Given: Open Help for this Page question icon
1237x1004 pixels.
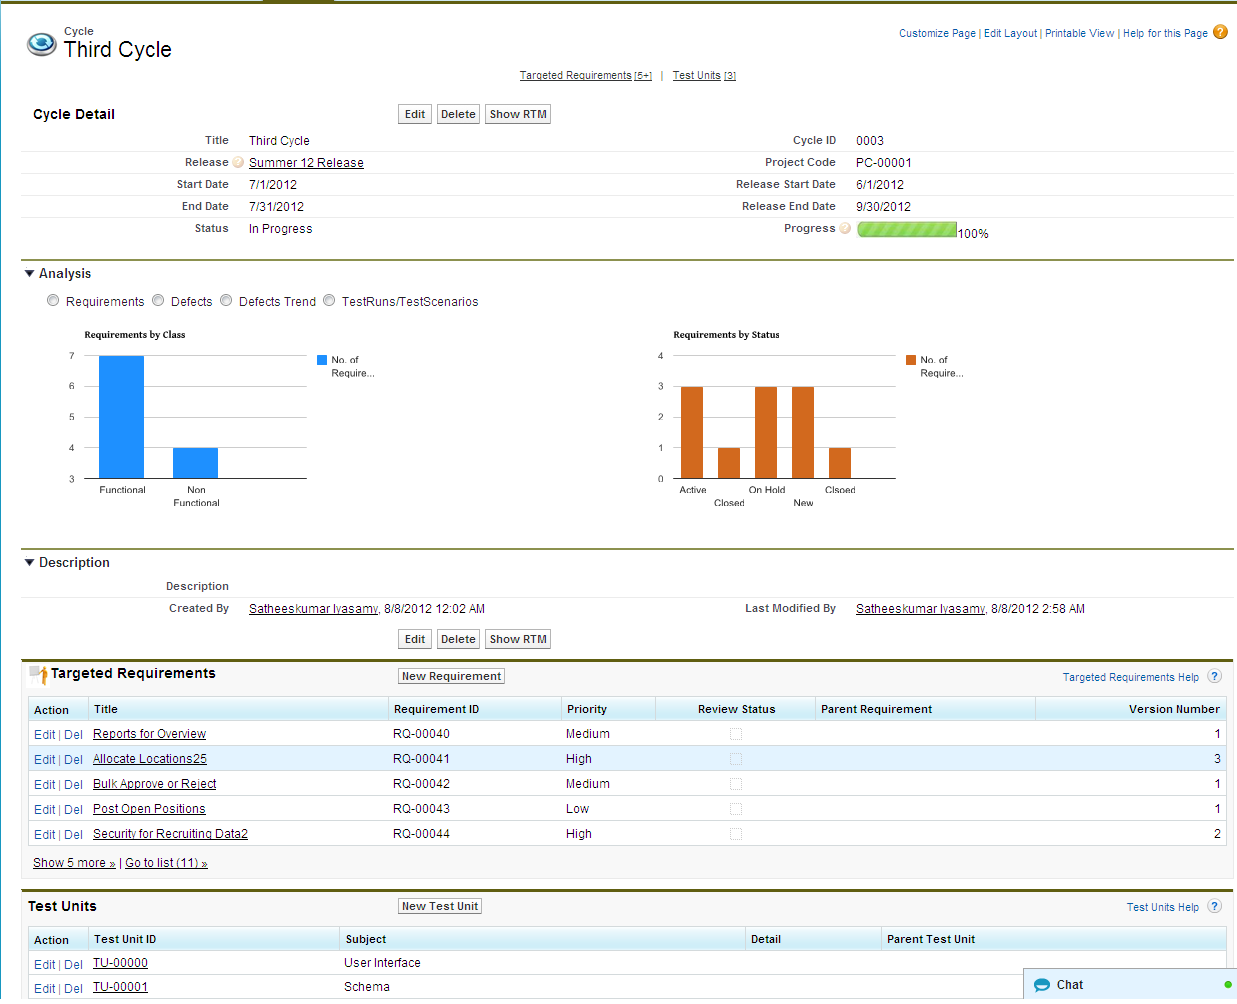Looking at the screenshot, I should pos(1219,32).
